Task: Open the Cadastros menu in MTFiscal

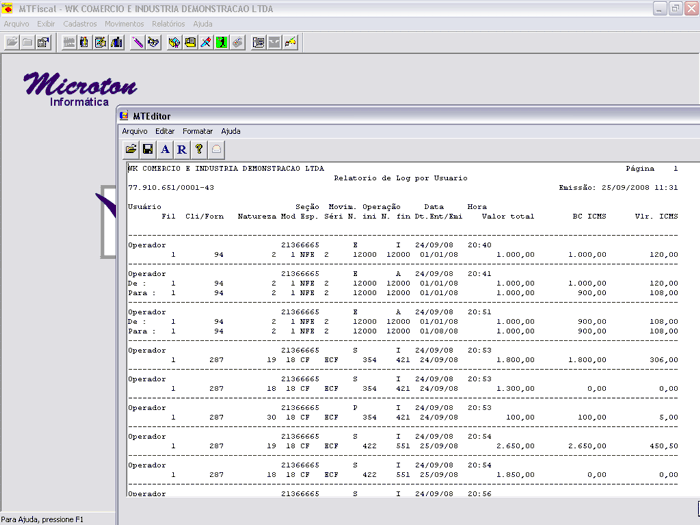Action: click(80, 23)
